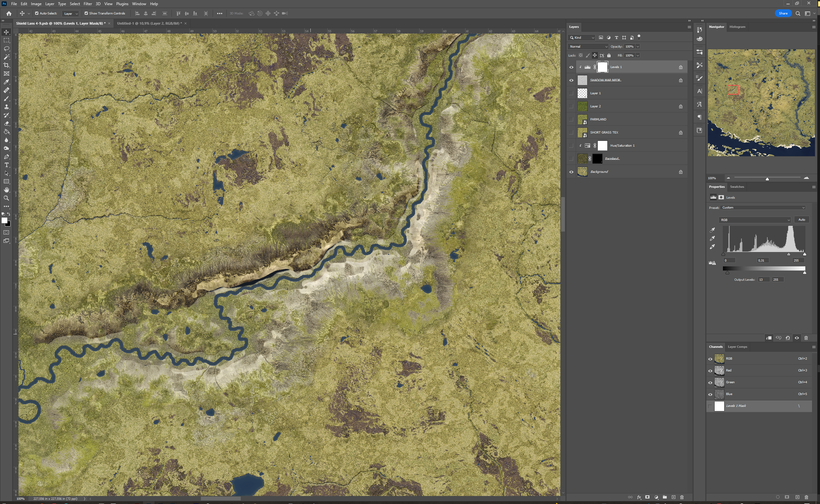Show the Layer 1 layer visibility
The width and height of the screenshot is (820, 504).
pyautogui.click(x=572, y=93)
